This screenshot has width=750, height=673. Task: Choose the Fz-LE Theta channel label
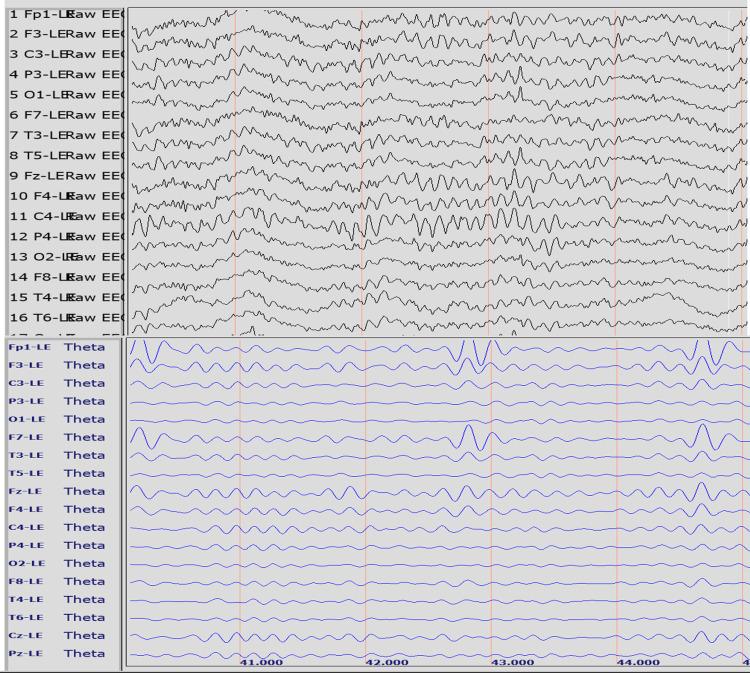[56, 491]
